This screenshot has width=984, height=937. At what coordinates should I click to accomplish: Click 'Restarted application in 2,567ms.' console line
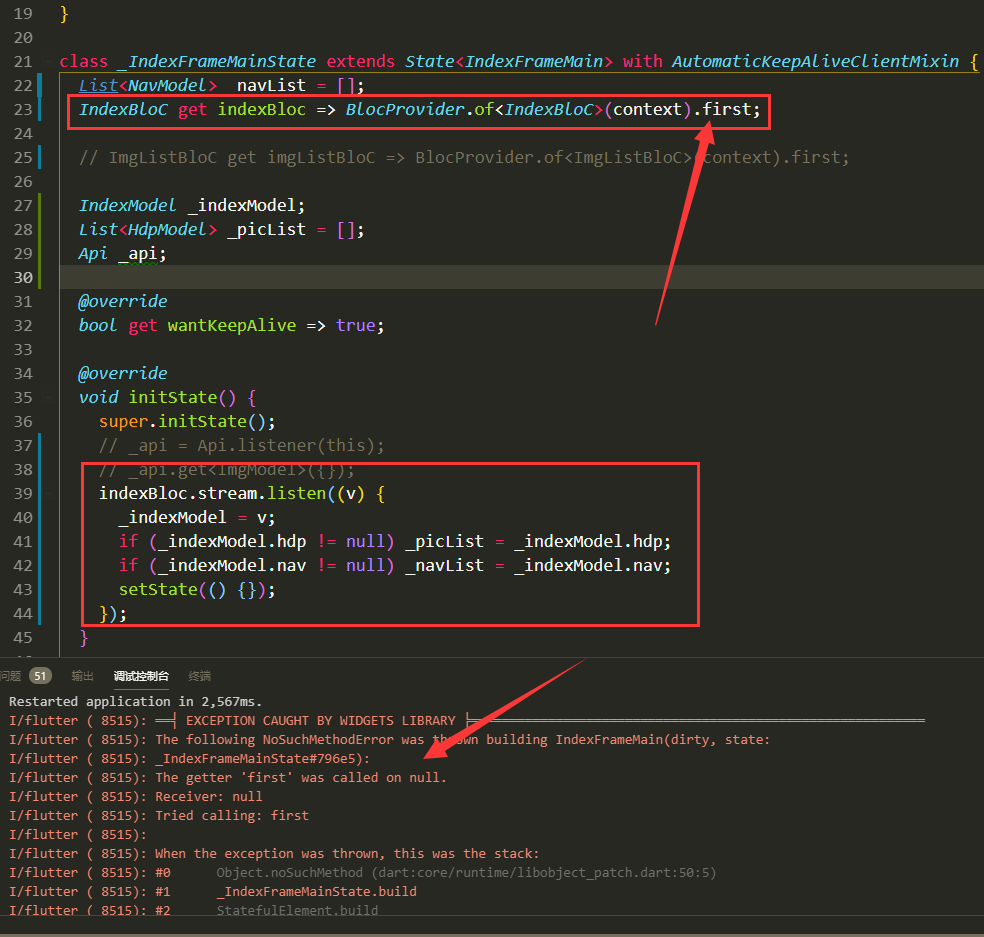(x=136, y=701)
